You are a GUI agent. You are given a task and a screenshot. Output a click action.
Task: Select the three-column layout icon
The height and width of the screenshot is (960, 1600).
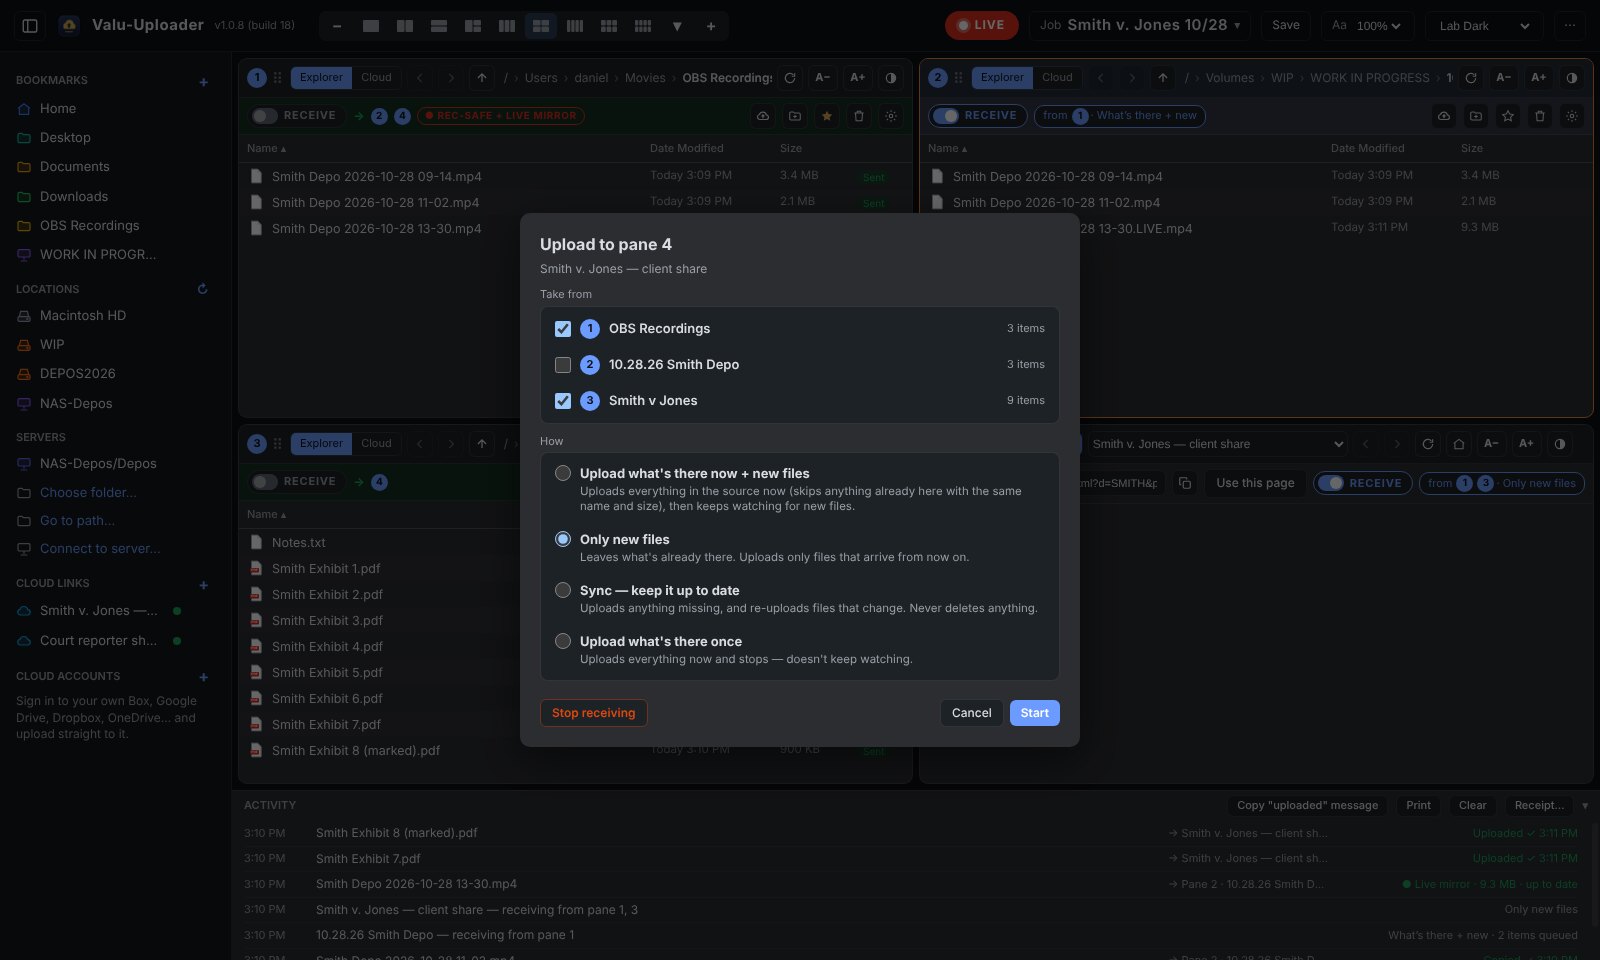(x=507, y=26)
